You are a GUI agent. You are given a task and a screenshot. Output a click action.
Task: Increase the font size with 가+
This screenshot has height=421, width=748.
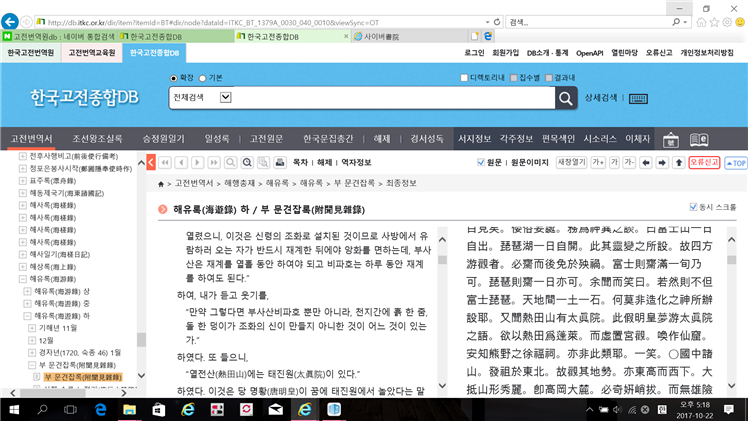pos(598,163)
